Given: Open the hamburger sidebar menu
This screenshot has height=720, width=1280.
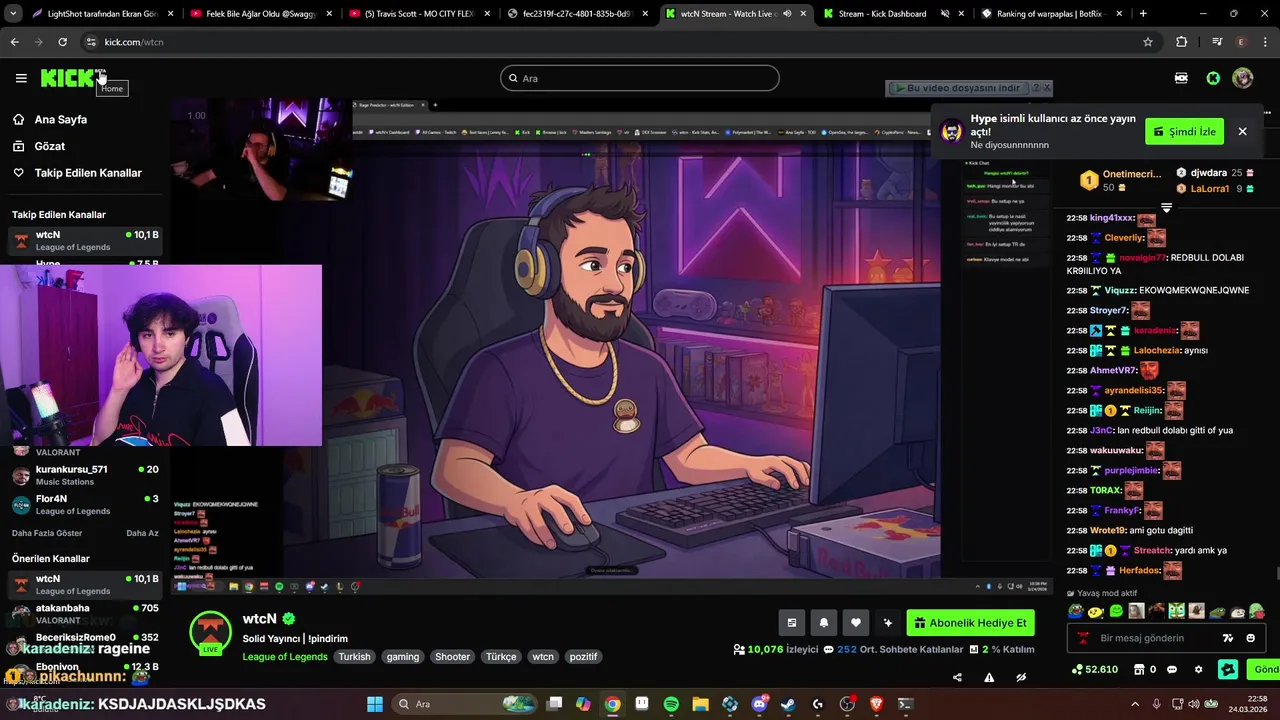Looking at the screenshot, I should click(x=21, y=78).
